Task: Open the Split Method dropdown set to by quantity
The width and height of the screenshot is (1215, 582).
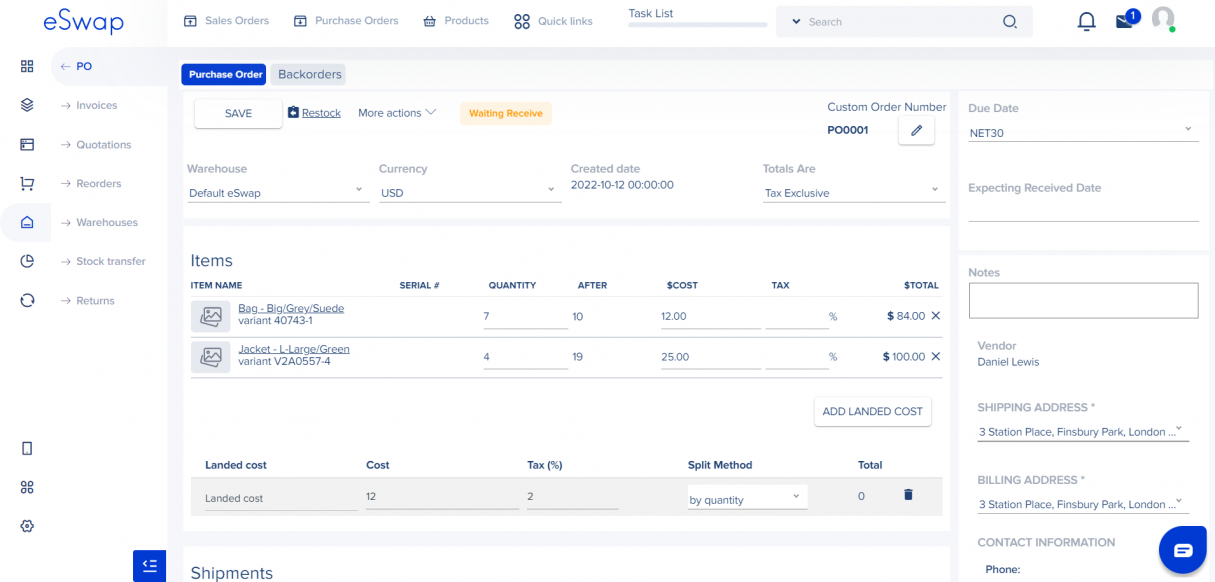Action: [746, 496]
